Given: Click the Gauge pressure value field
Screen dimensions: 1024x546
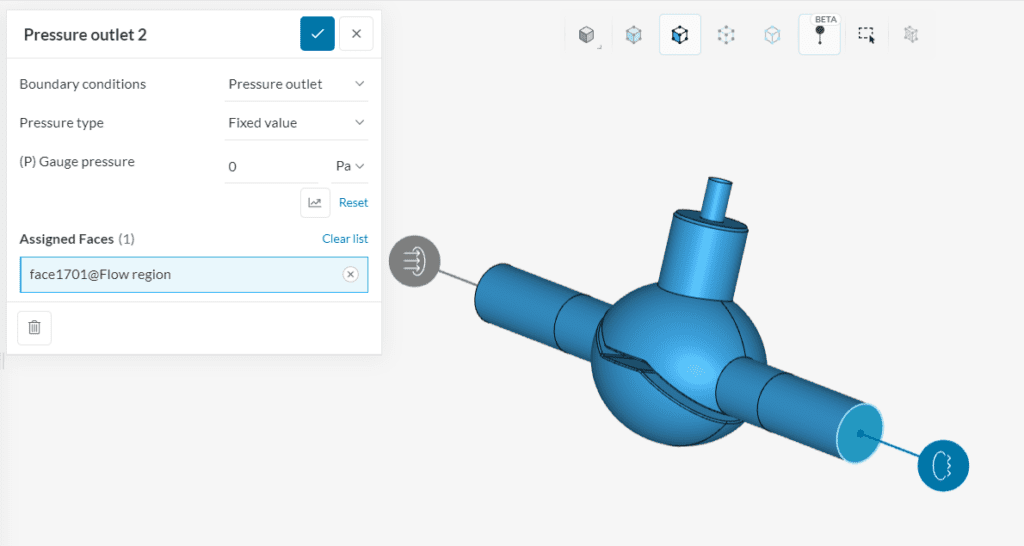Looking at the screenshot, I should click(270, 166).
